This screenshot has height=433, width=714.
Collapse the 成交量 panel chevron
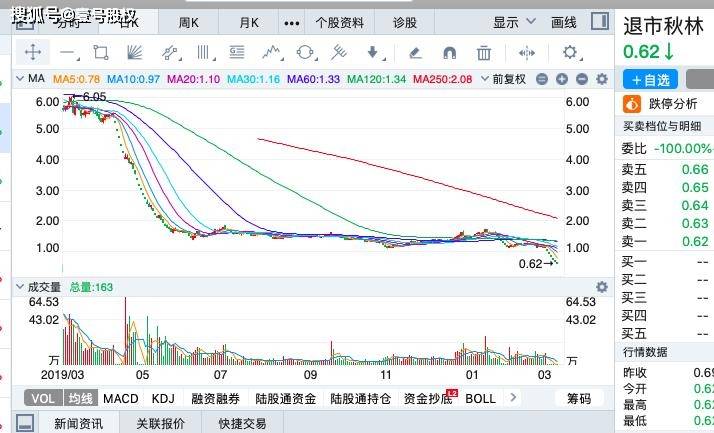coord(20,287)
